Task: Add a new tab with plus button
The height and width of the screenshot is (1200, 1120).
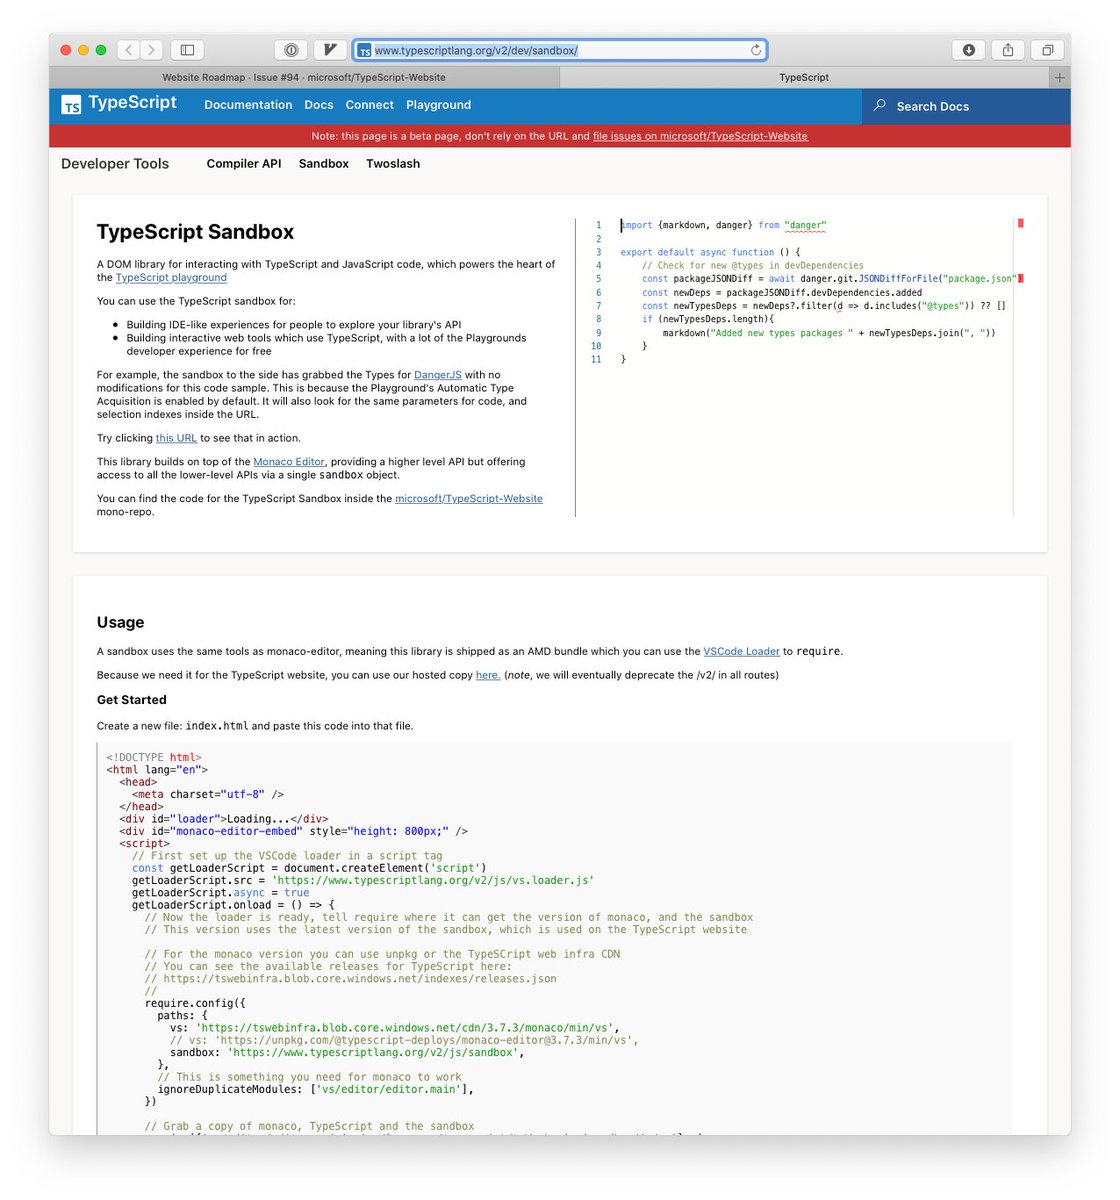Action: click(x=1060, y=77)
